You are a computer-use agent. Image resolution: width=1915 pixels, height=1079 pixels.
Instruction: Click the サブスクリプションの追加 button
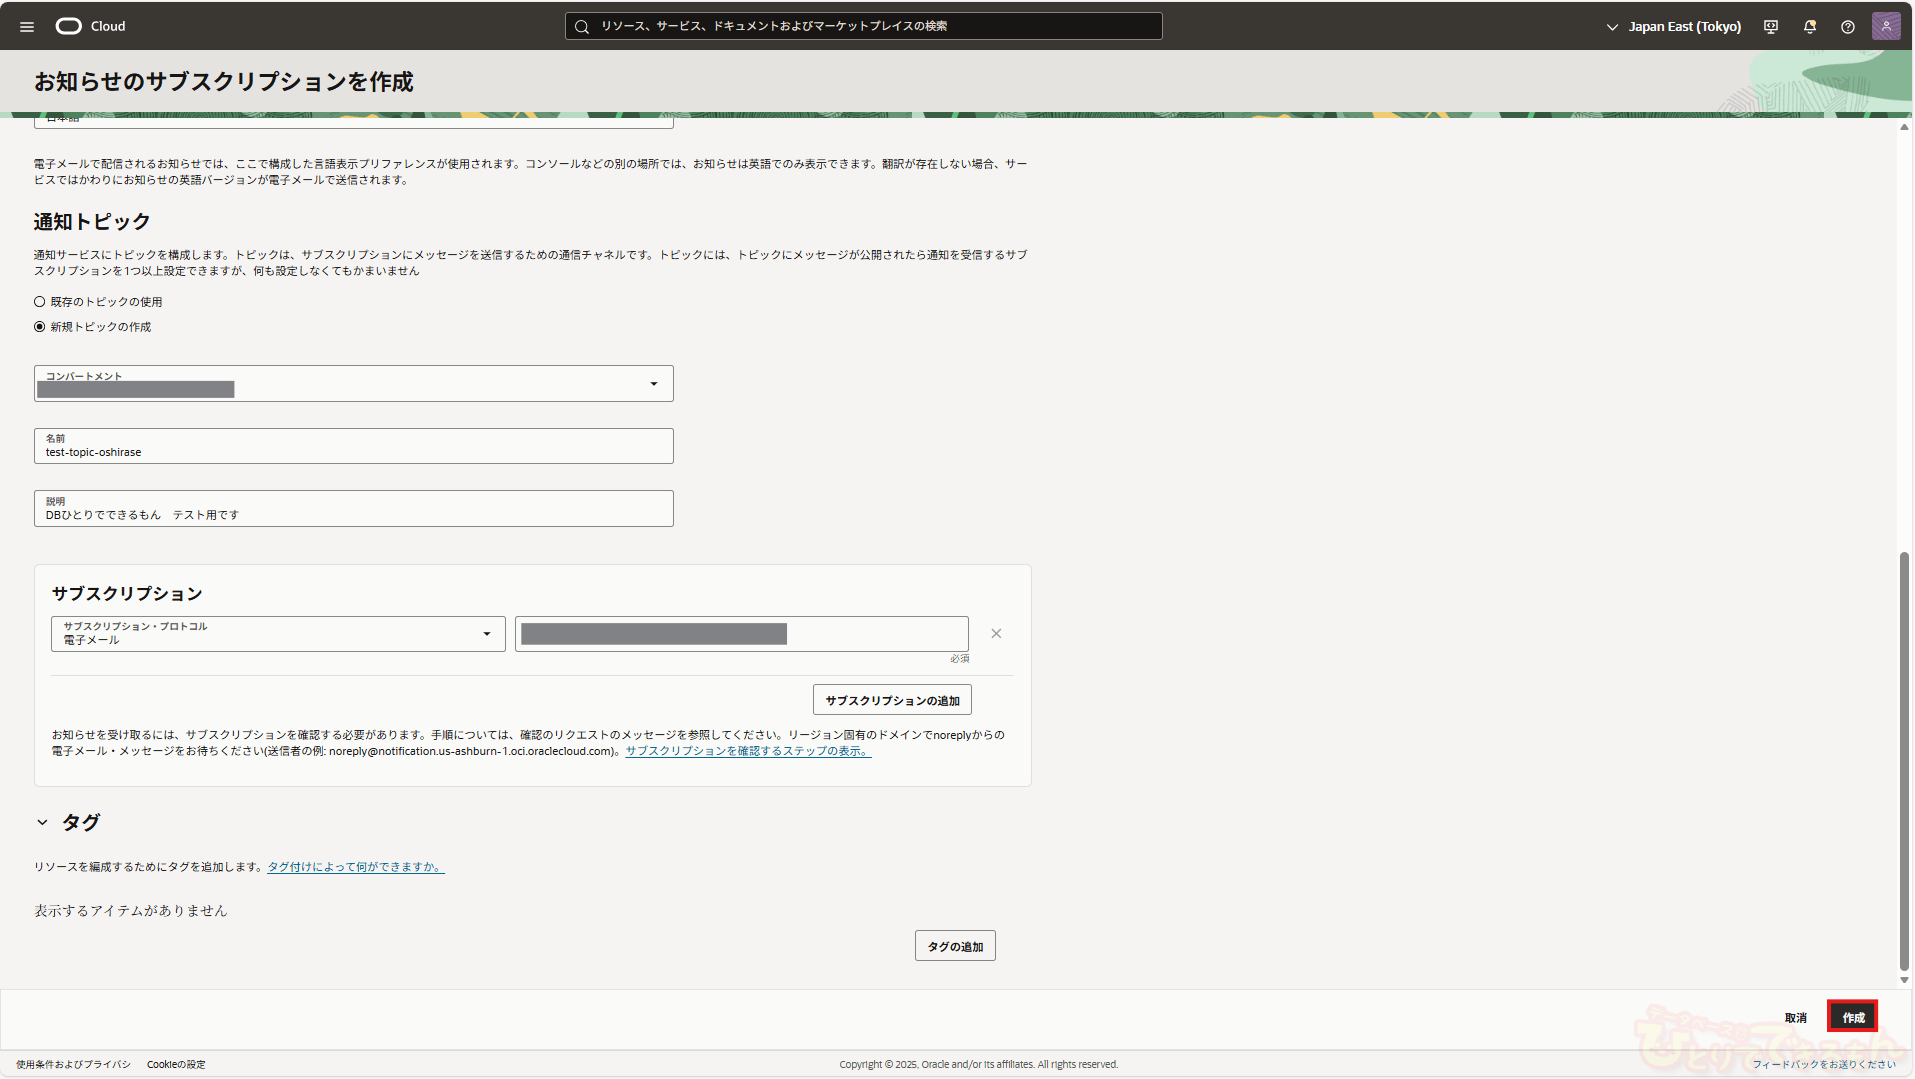coord(892,700)
